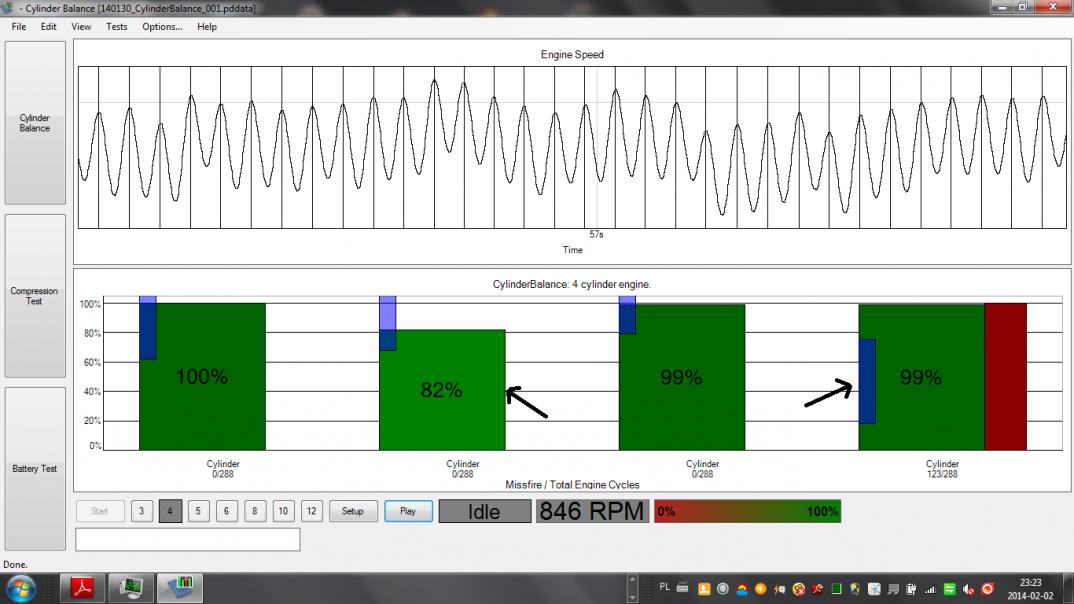Click the keyboard tray icon
The width and height of the screenshot is (1074, 604).
[683, 588]
